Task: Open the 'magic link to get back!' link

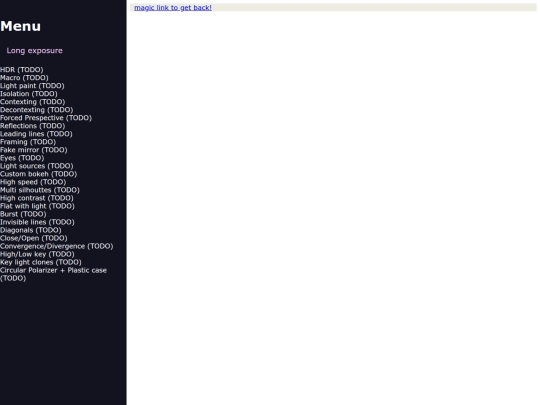Action: pyautogui.click(x=173, y=8)
